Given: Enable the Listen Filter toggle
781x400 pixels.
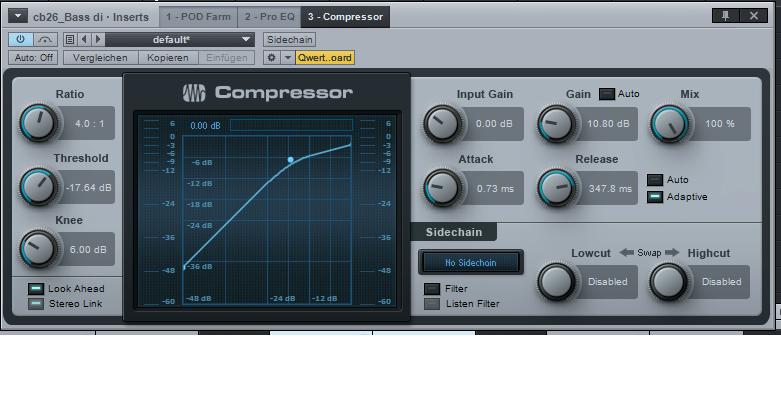Looking at the screenshot, I should pyautogui.click(x=432, y=304).
